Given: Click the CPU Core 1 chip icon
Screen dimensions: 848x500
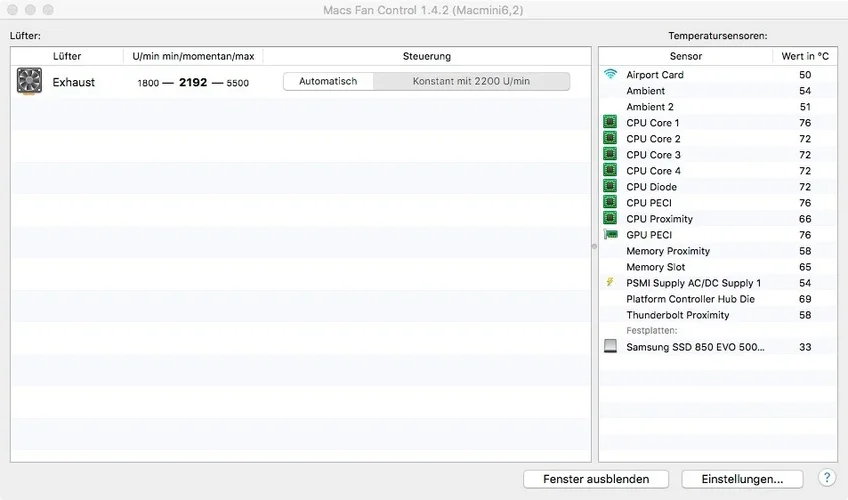Looking at the screenshot, I should pyautogui.click(x=610, y=122).
